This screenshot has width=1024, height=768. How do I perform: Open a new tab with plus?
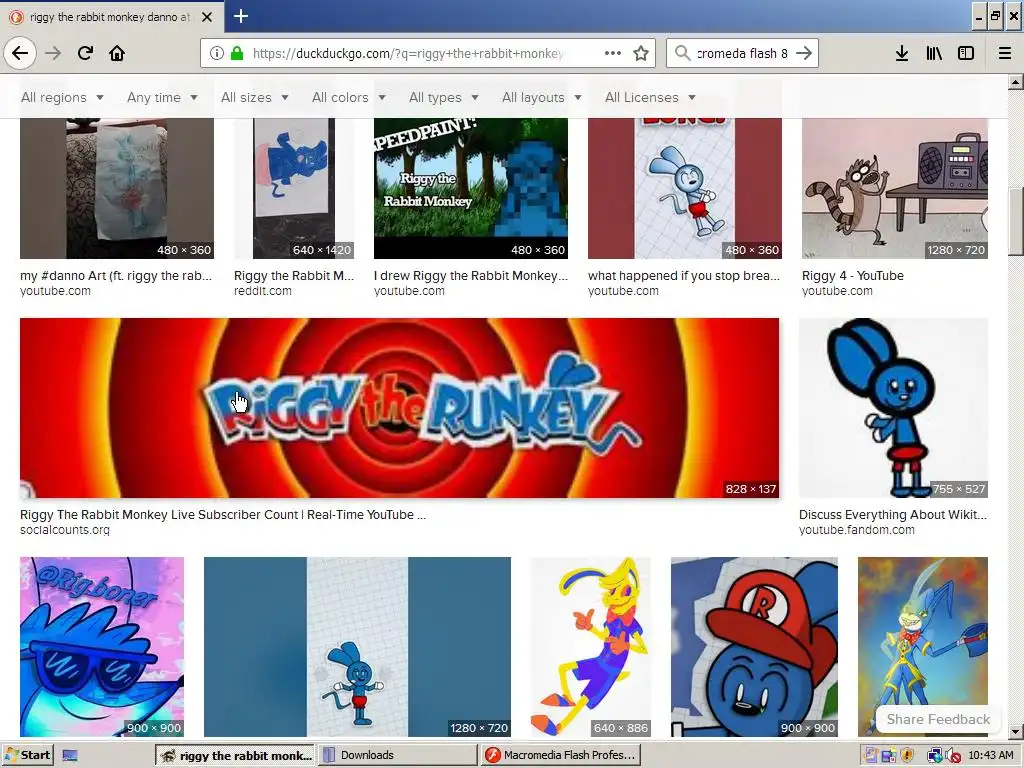pyautogui.click(x=241, y=16)
